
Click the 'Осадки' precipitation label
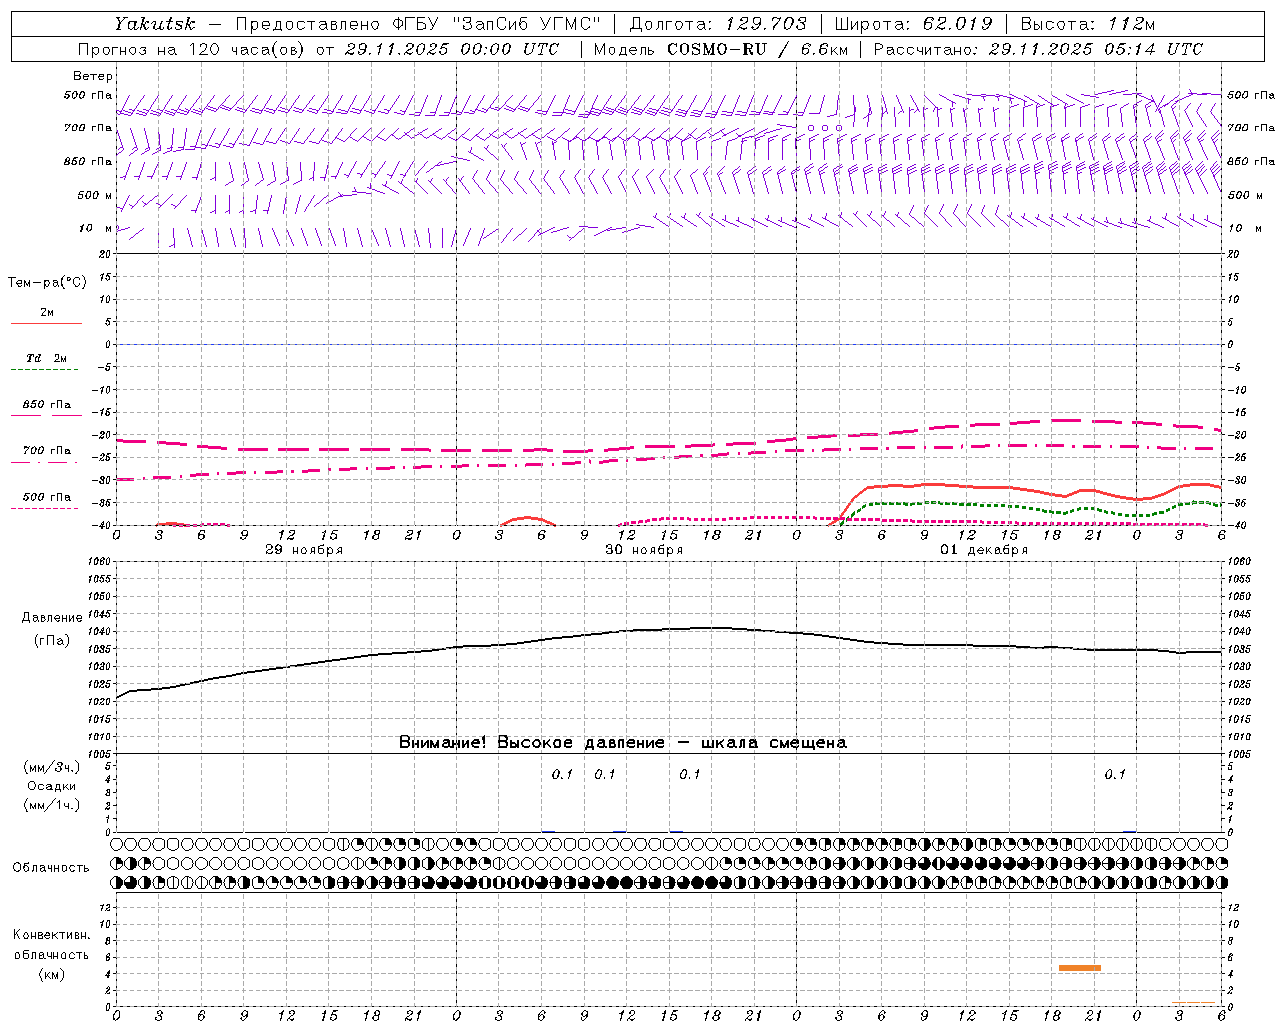tap(52, 787)
